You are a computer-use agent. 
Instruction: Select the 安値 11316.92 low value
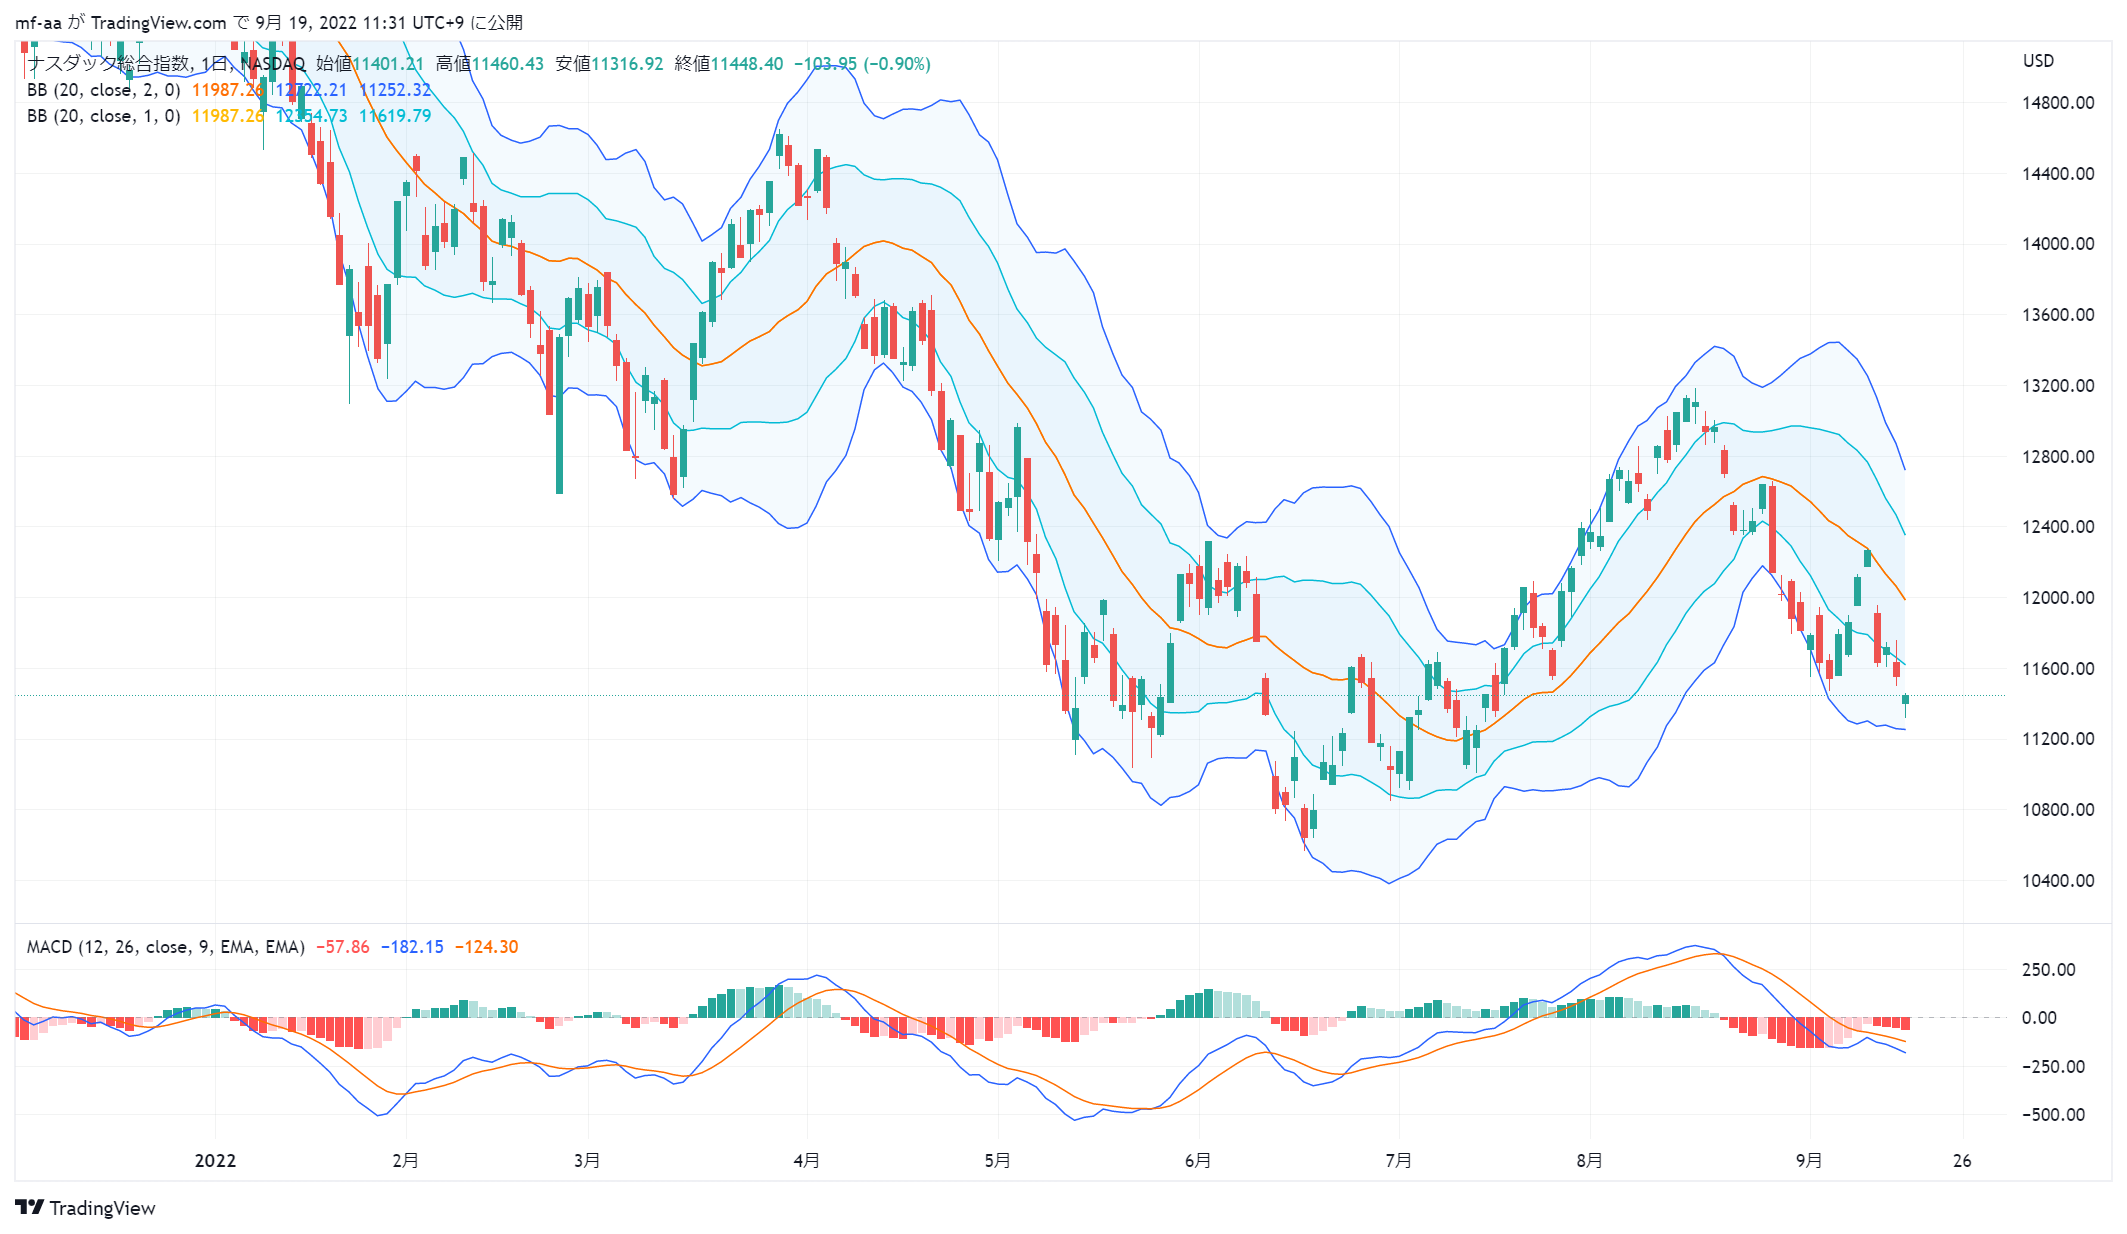point(609,64)
